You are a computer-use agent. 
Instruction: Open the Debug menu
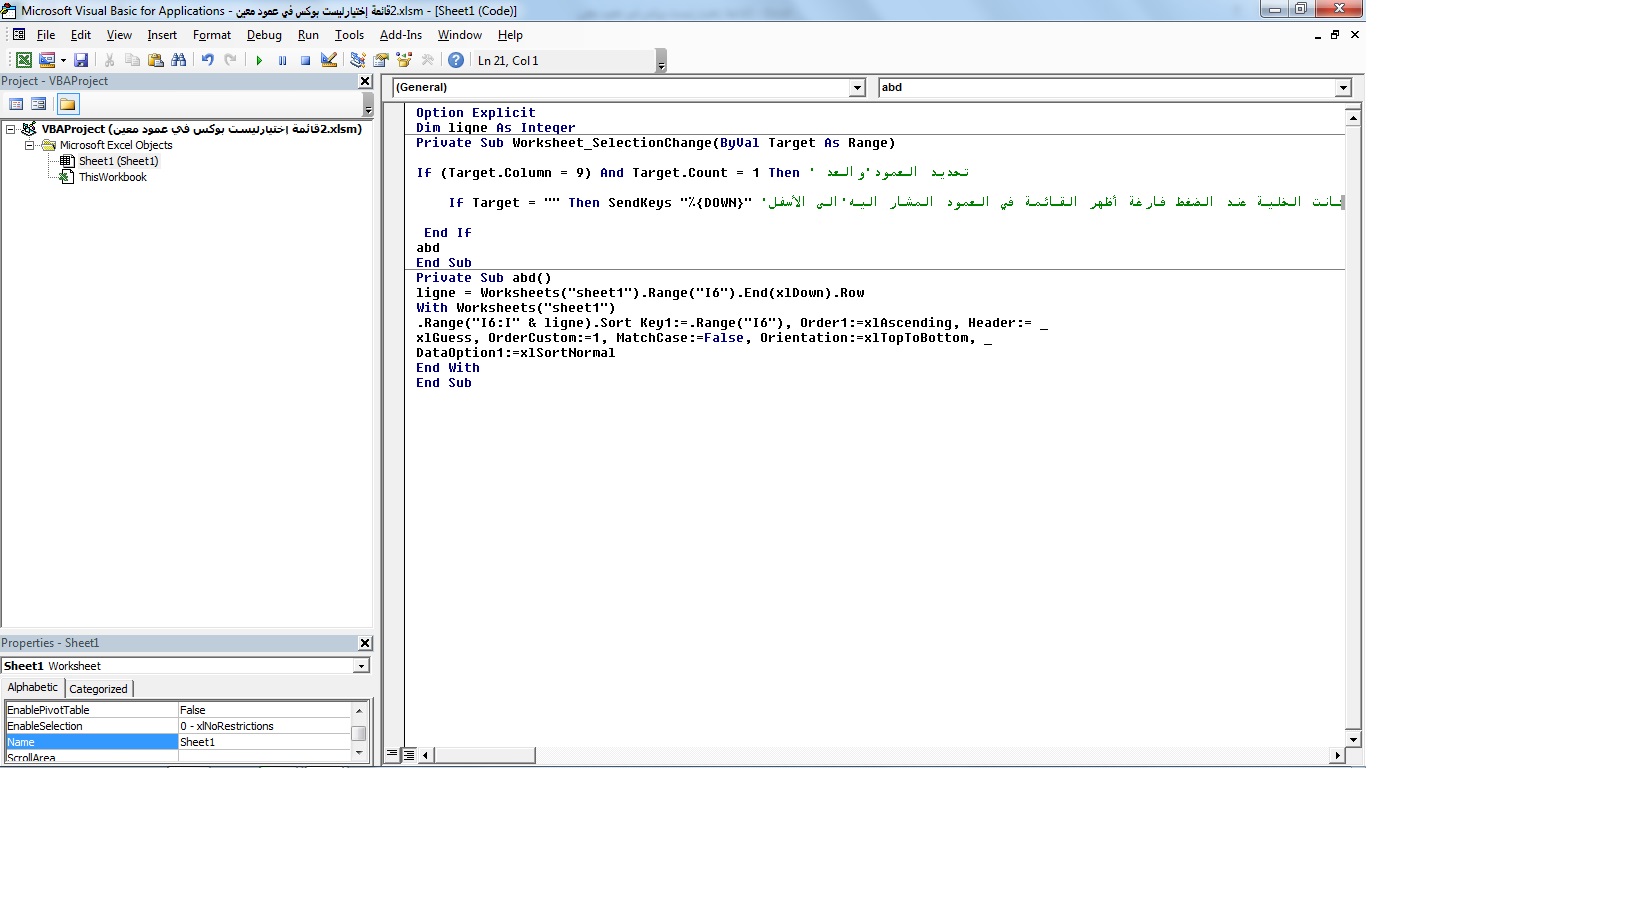(x=264, y=35)
